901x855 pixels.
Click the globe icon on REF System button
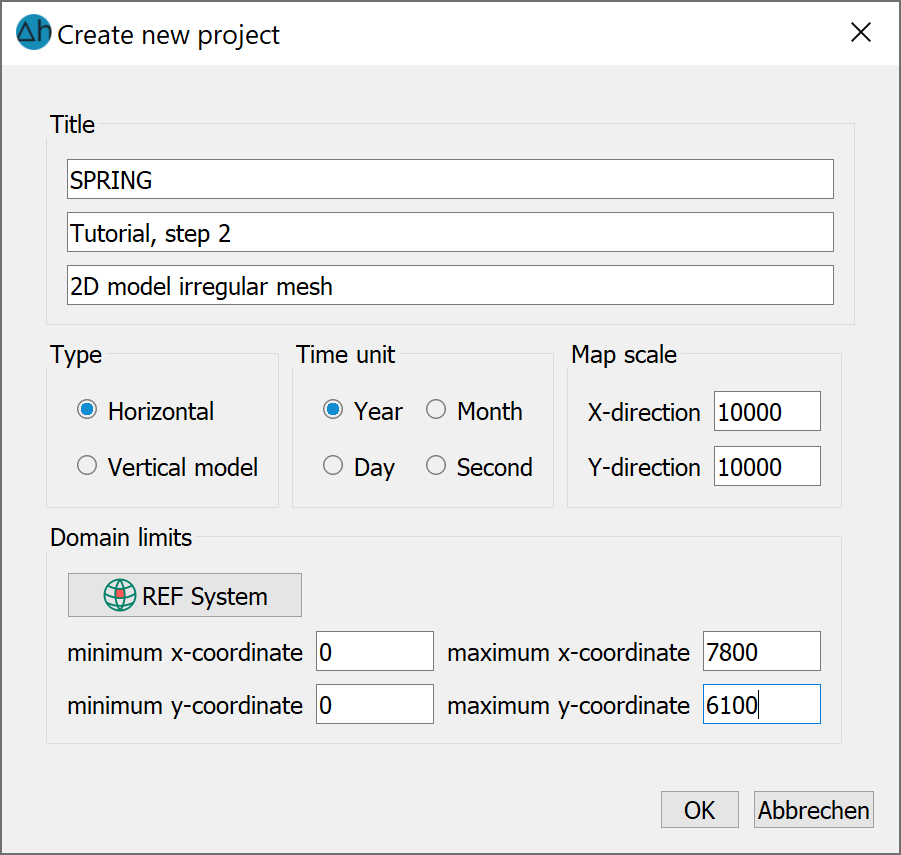click(x=120, y=595)
